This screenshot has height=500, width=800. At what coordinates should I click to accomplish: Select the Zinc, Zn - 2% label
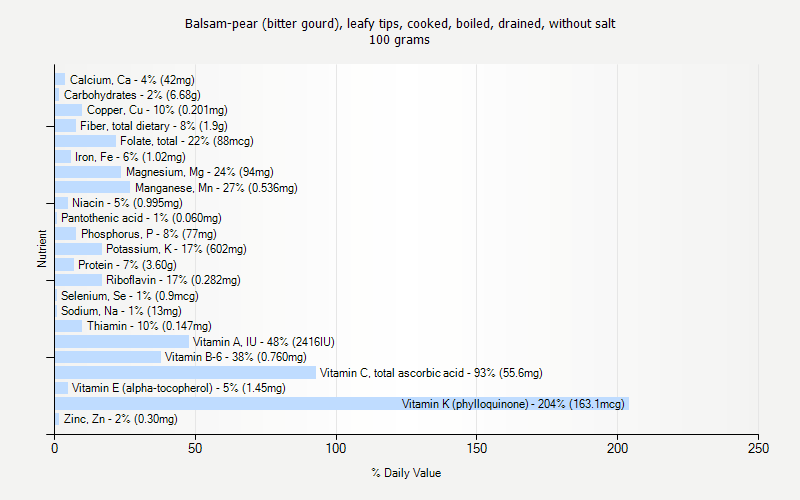click(121, 419)
